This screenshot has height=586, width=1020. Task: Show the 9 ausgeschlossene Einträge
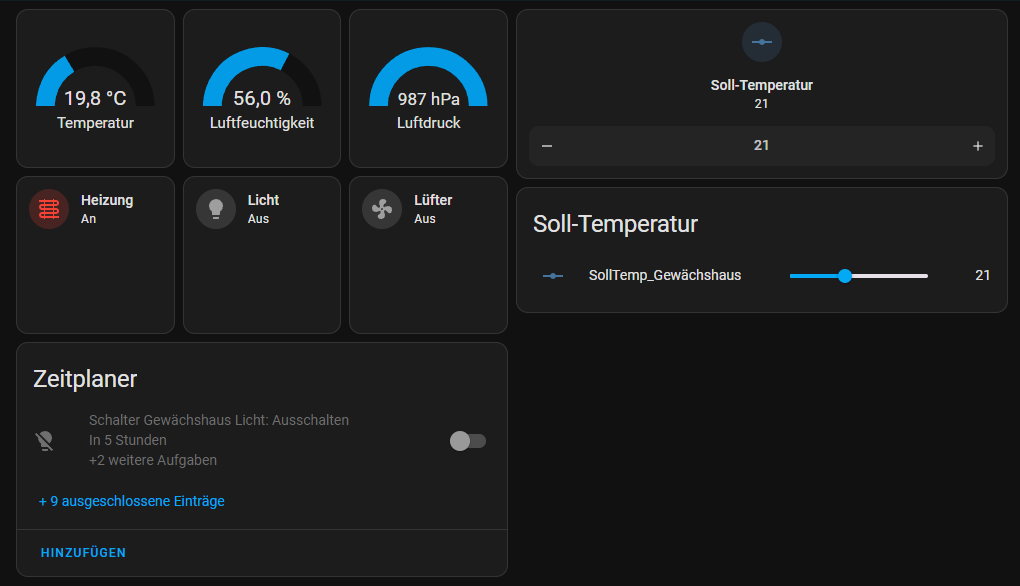click(131, 501)
